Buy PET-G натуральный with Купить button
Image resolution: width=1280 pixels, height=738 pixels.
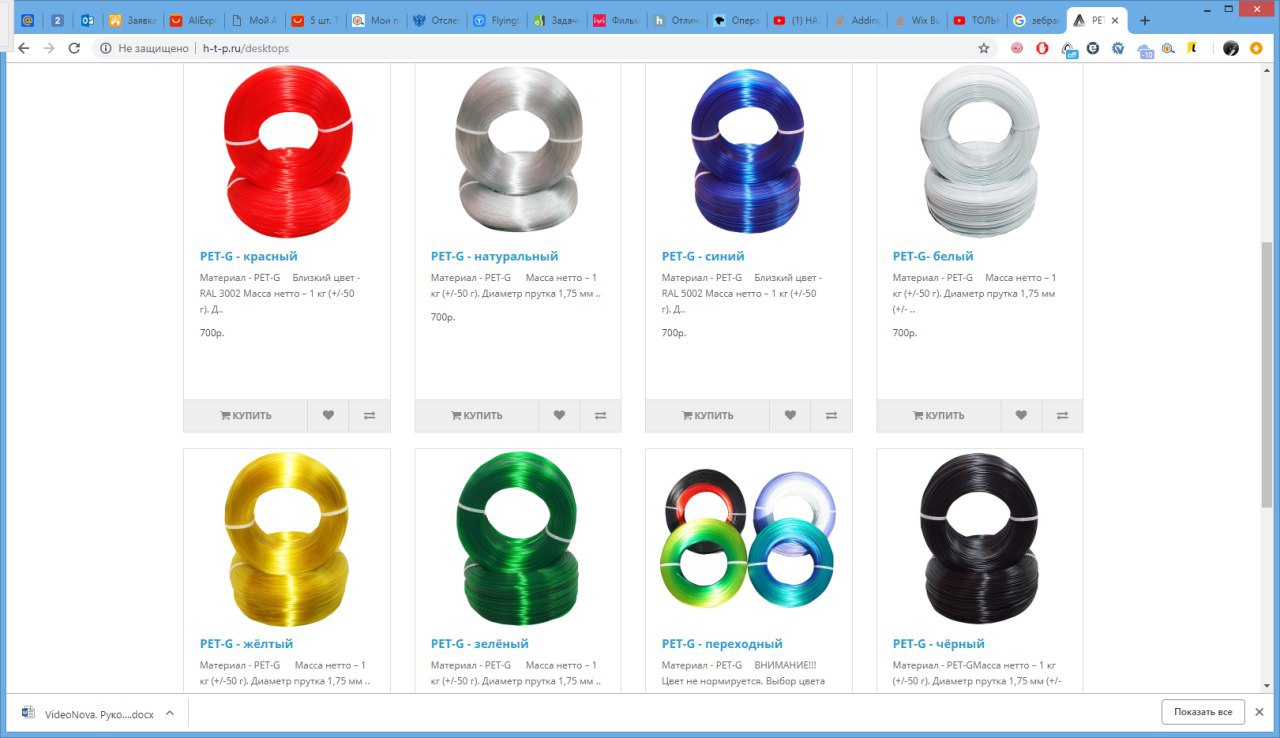coord(477,416)
